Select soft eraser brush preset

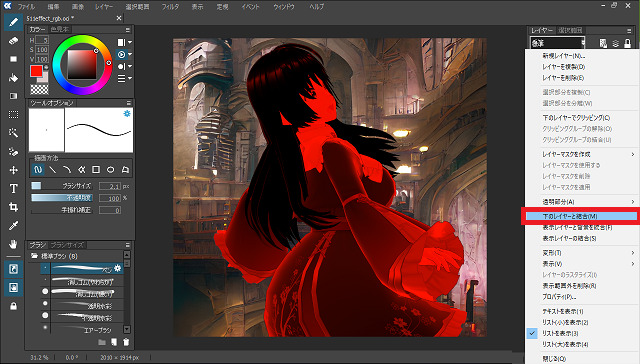[82, 281]
